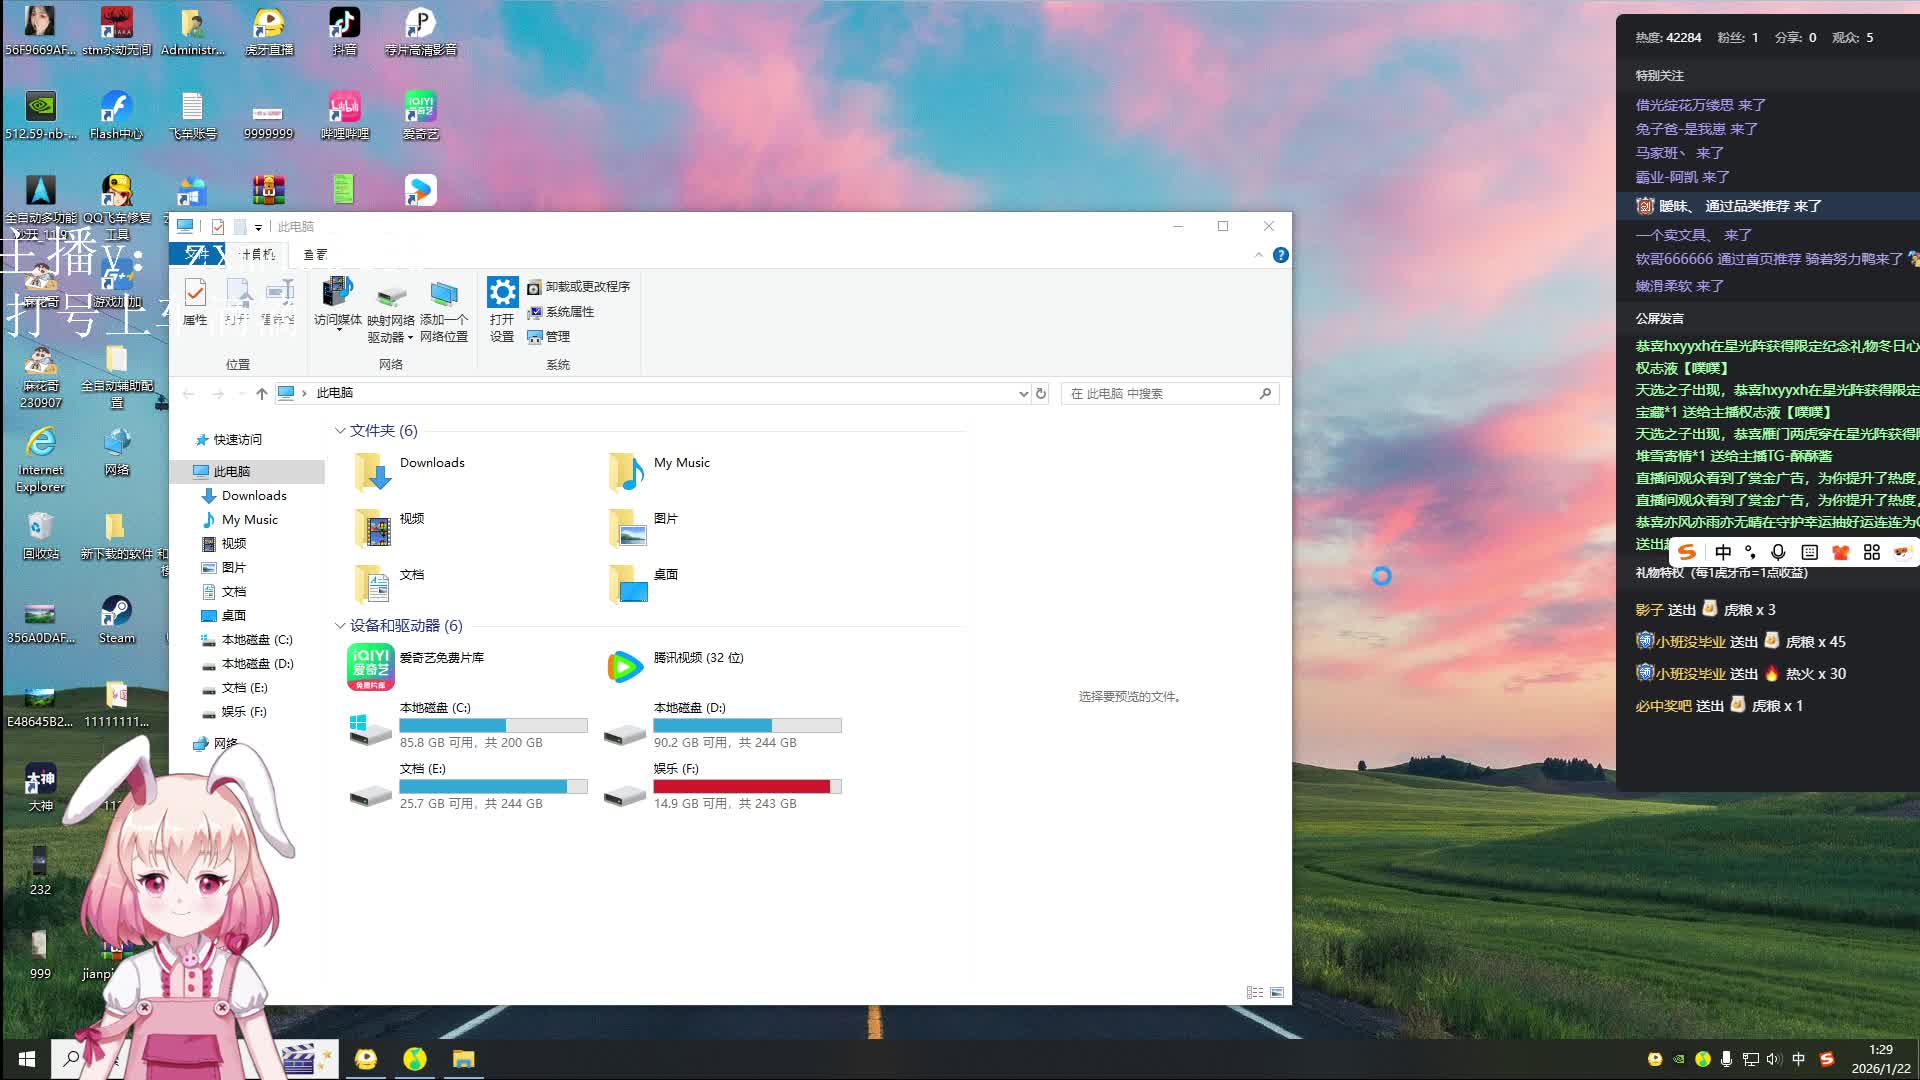The height and width of the screenshot is (1080, 1920).
Task: Click 映射网络驱动器 icon in ribbon
Action: (x=391, y=295)
